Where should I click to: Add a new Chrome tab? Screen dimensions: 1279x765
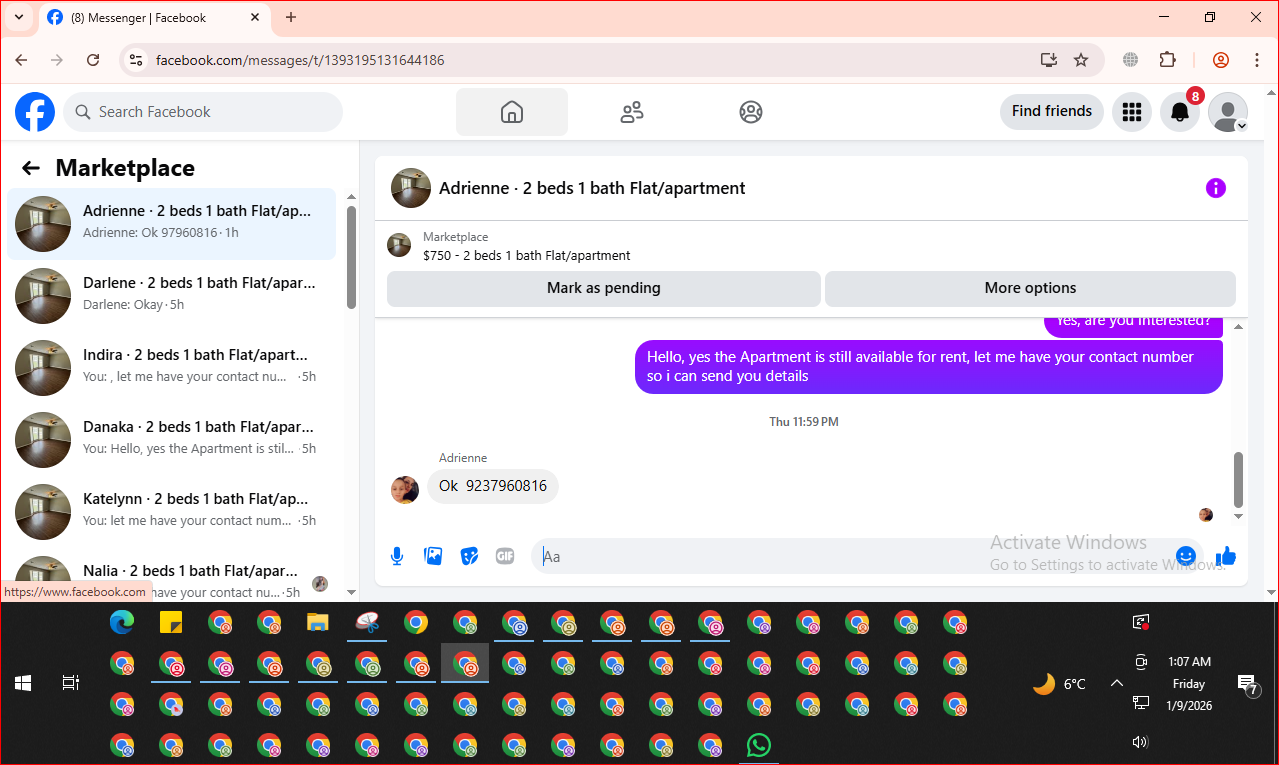tap(291, 17)
